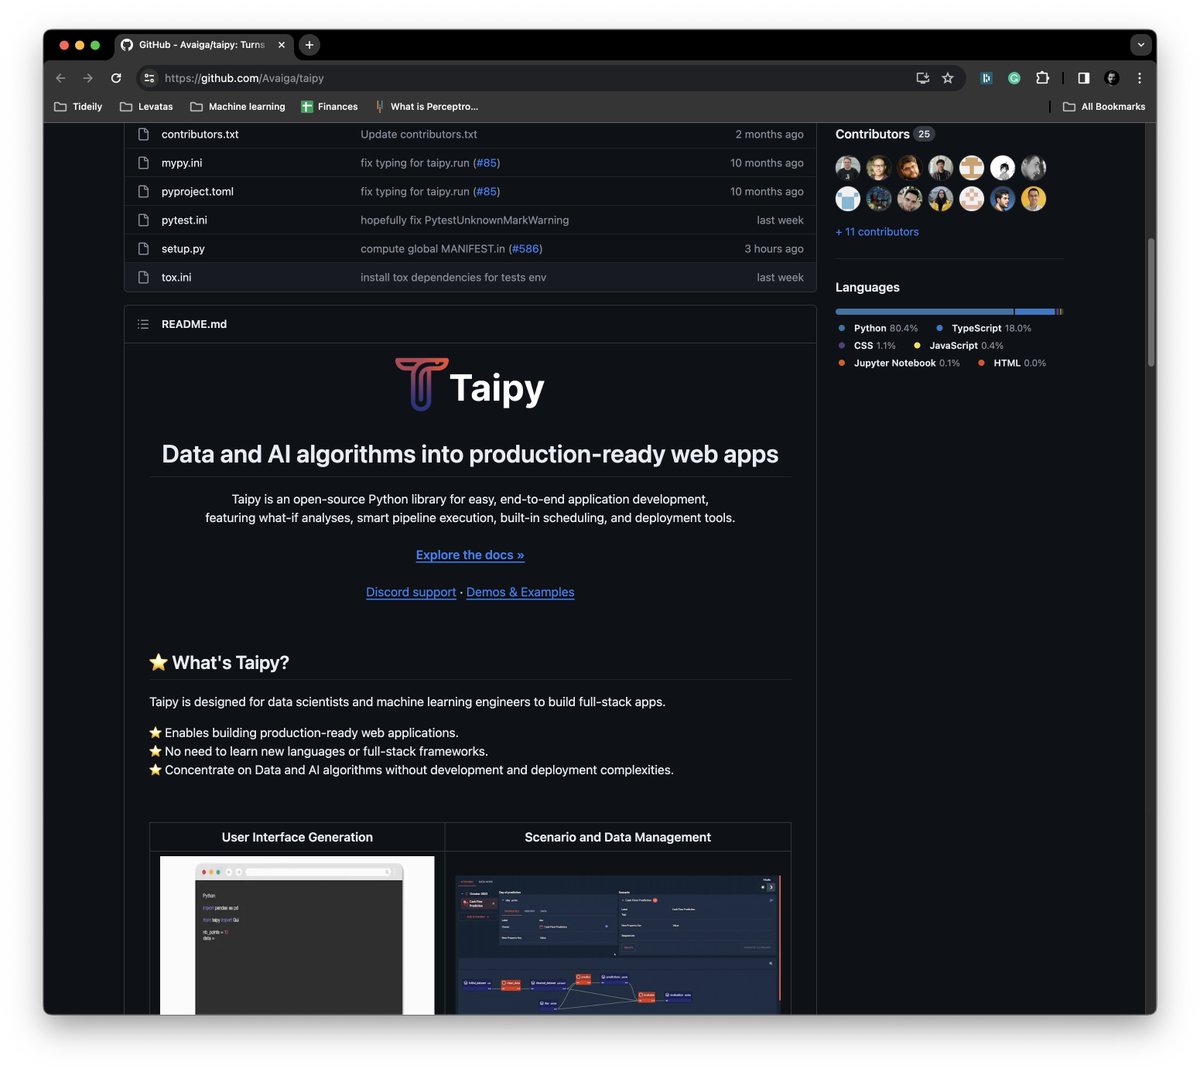The height and width of the screenshot is (1072, 1200).
Task: Click the User Interface Generation demo thumbnail
Action: (x=297, y=935)
